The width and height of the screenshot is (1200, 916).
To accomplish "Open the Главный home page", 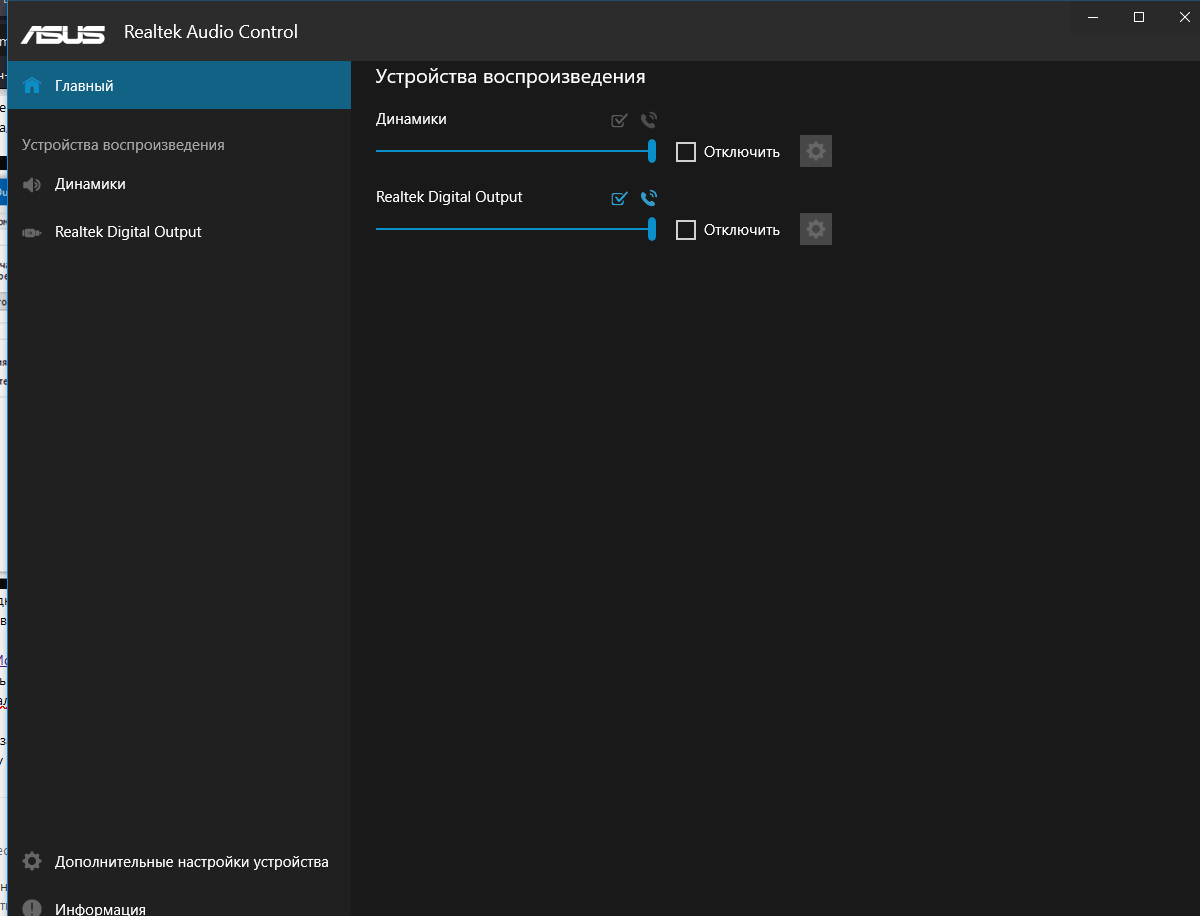I will (180, 86).
